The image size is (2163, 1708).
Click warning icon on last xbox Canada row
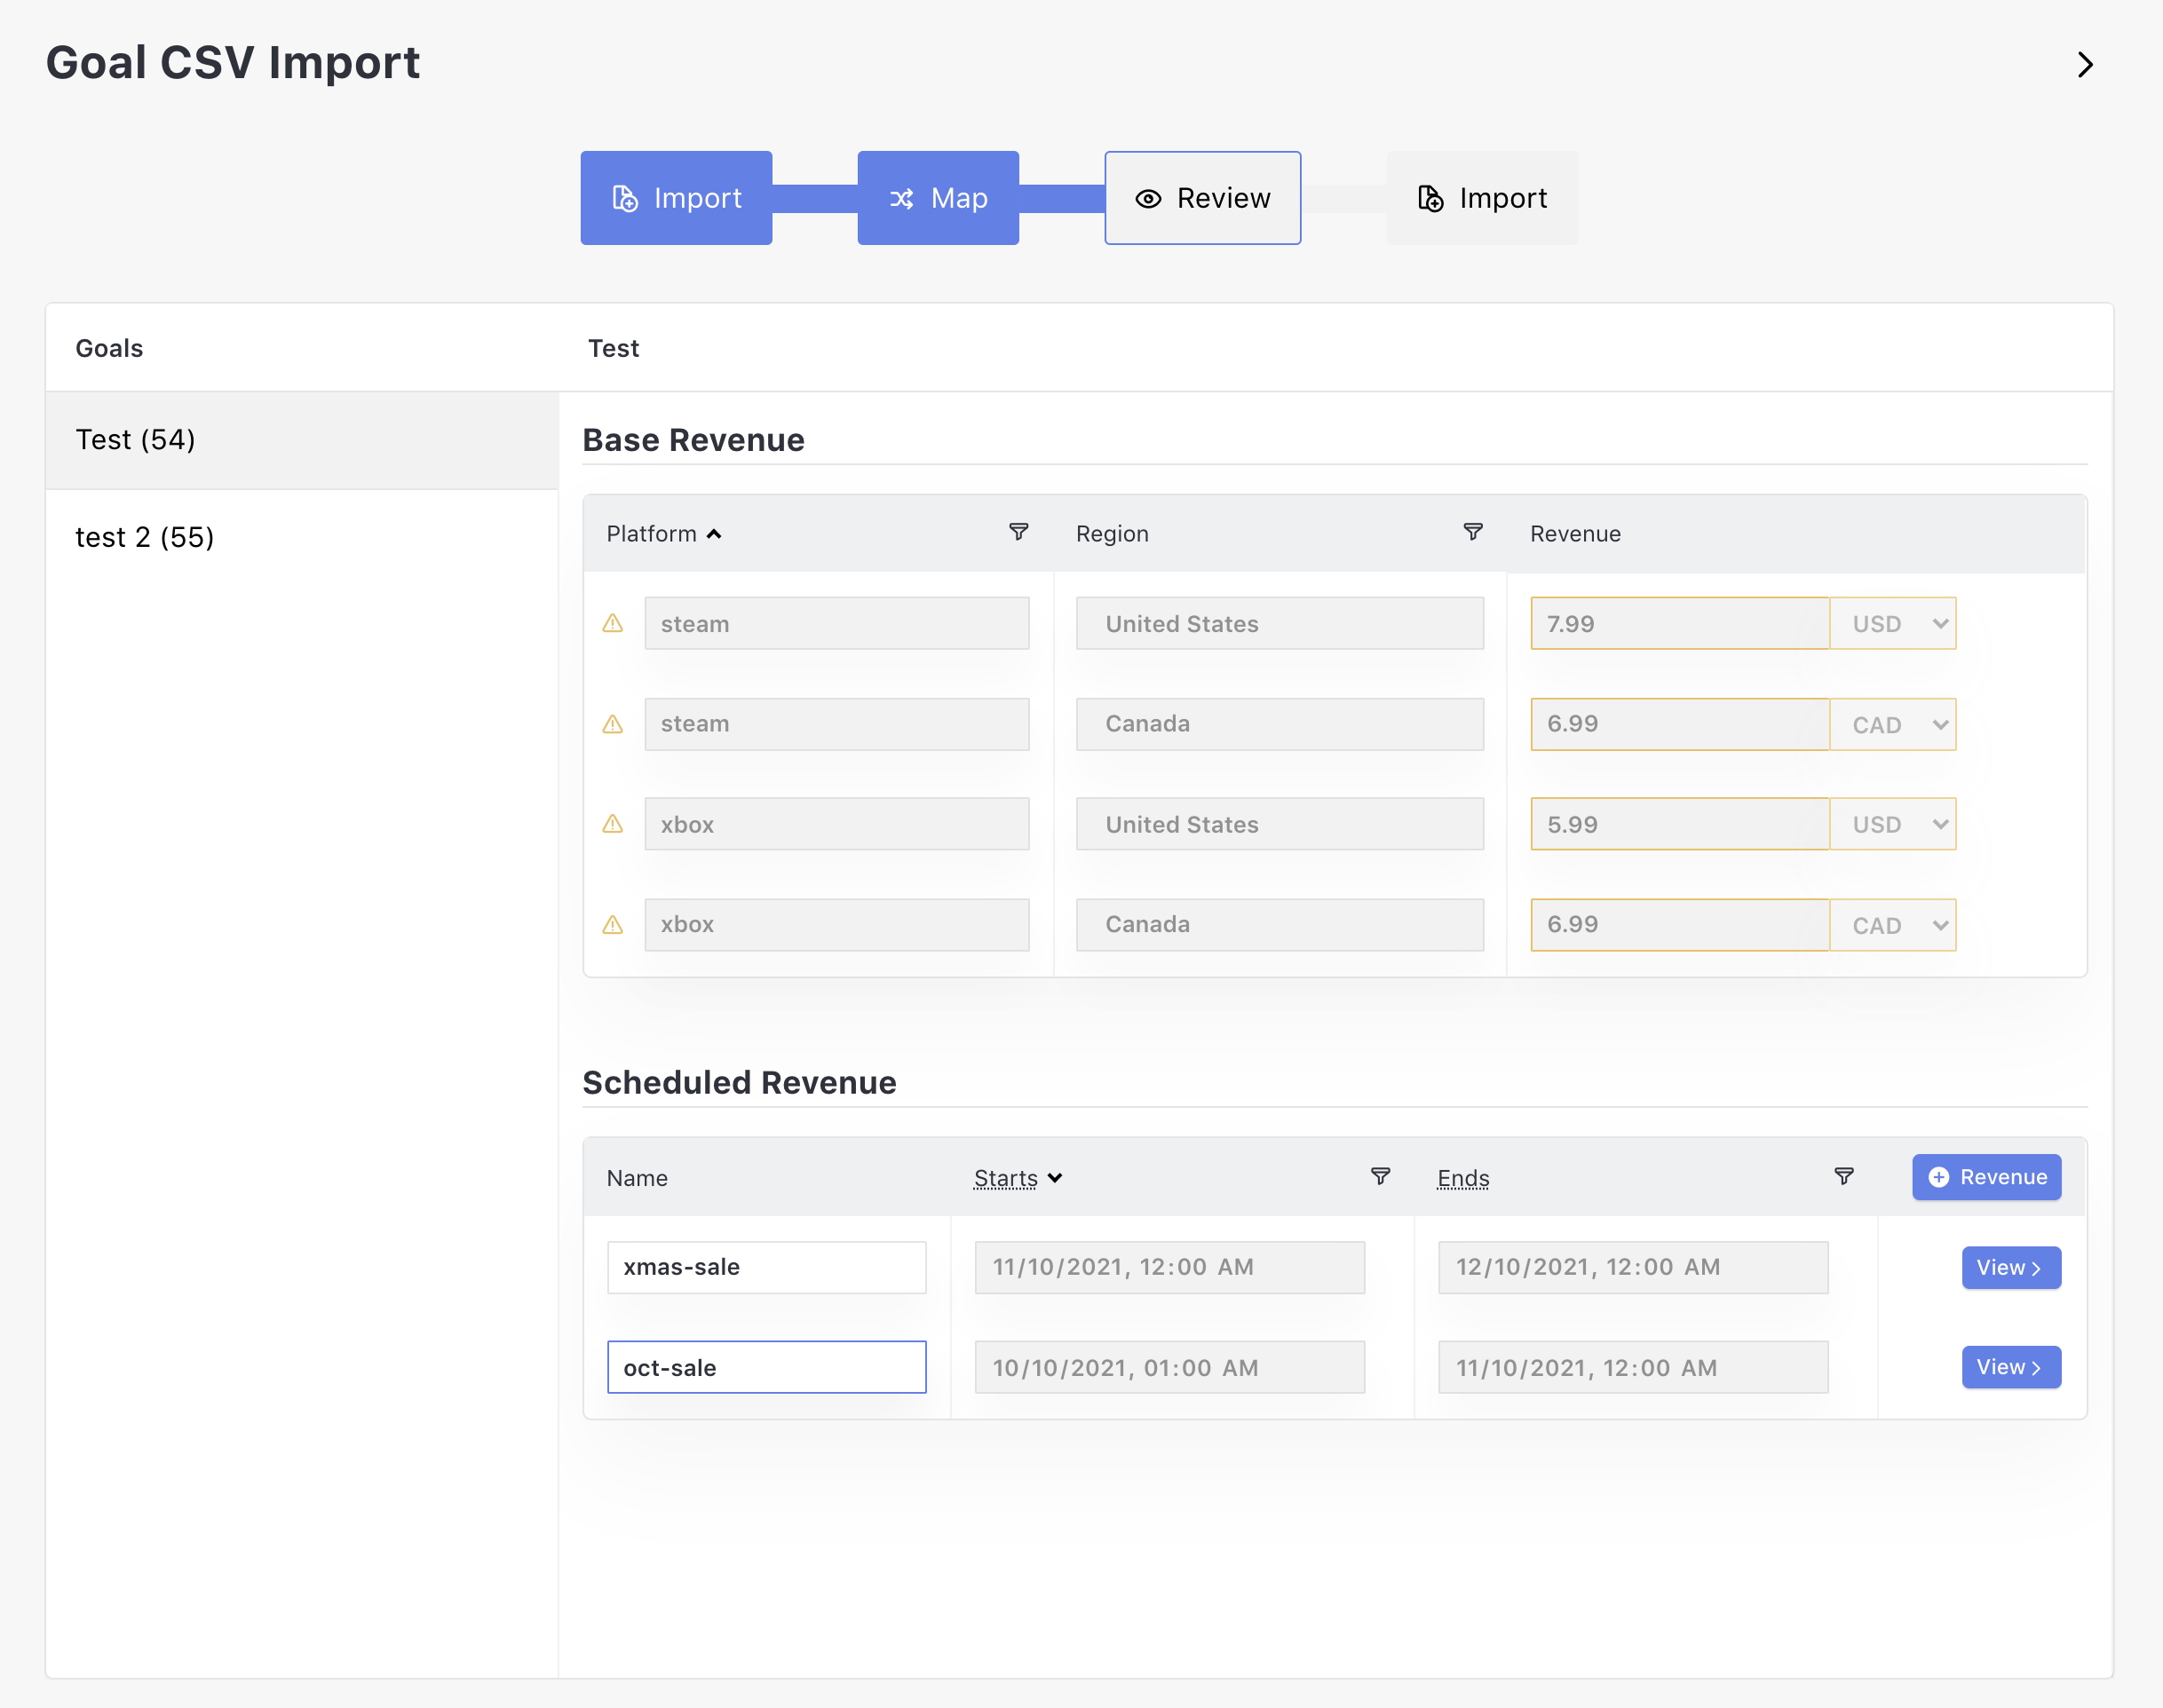point(613,925)
